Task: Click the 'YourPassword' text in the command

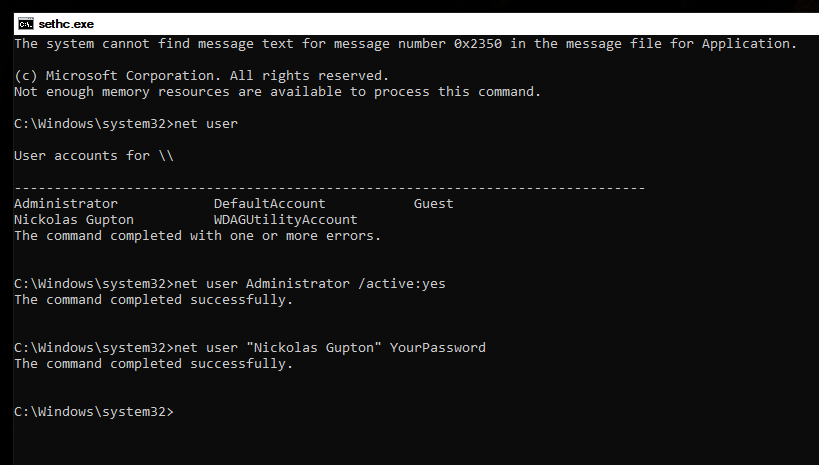Action: (x=438, y=348)
